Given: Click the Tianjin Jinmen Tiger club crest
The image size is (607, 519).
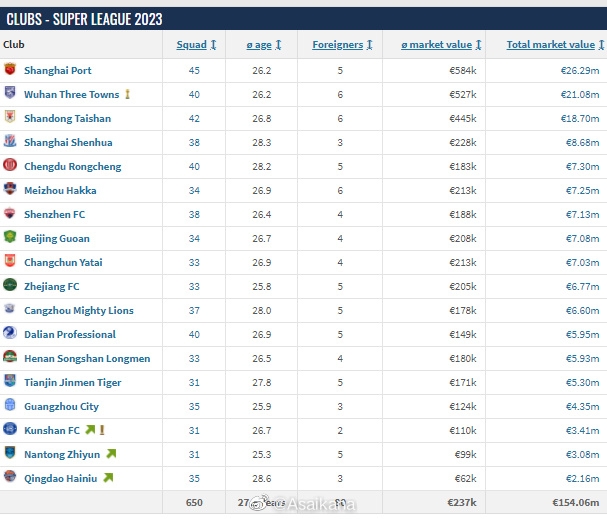Looking at the screenshot, I should point(10,381).
